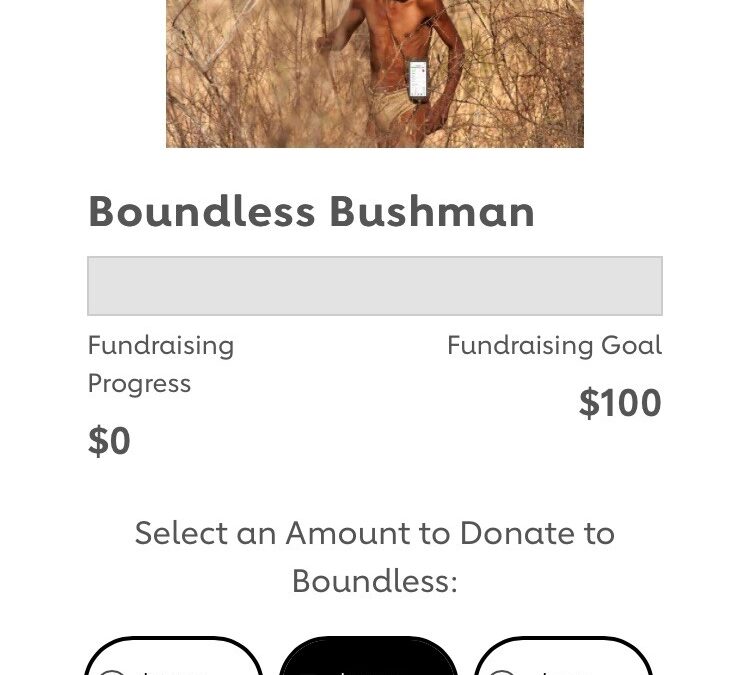Choose the black highlighted middle donation option

click(x=368, y=657)
